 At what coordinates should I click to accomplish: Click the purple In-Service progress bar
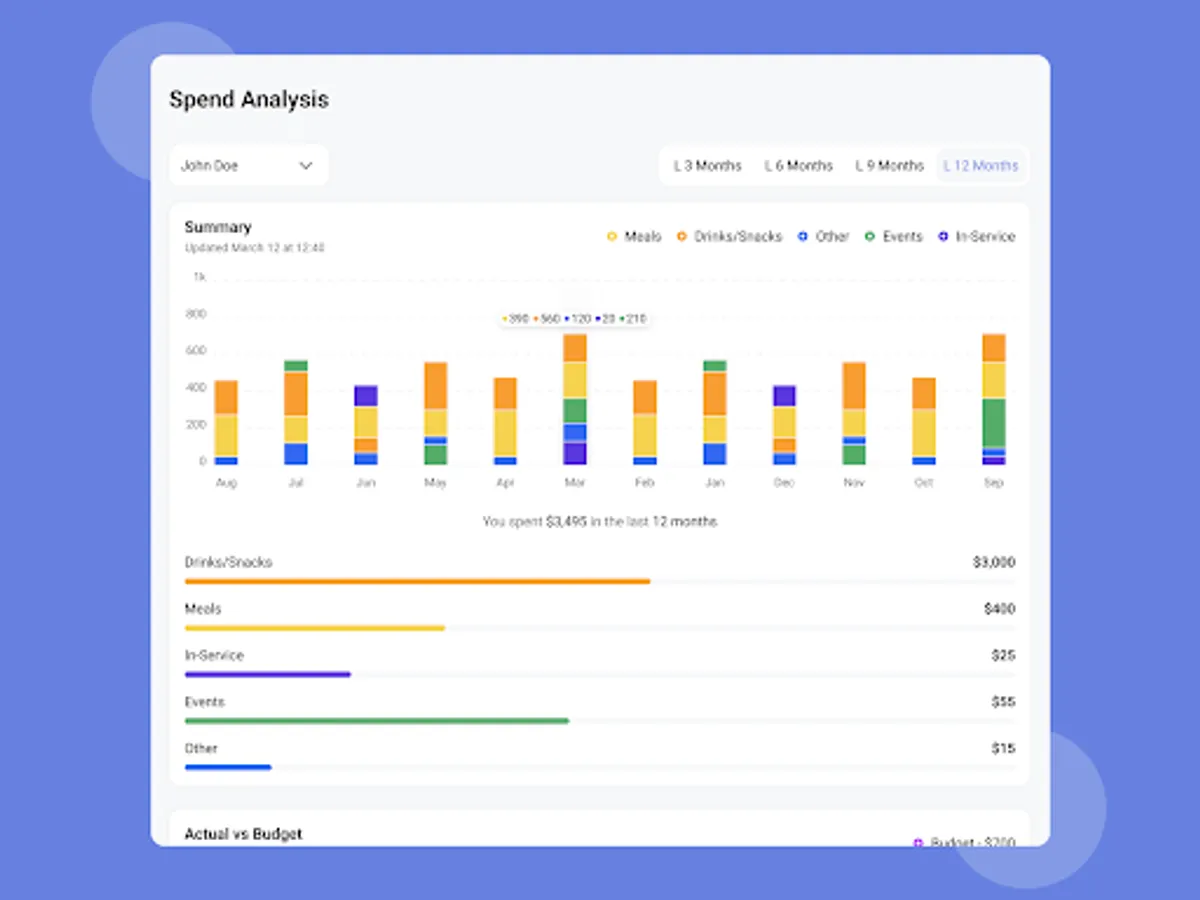coord(267,674)
